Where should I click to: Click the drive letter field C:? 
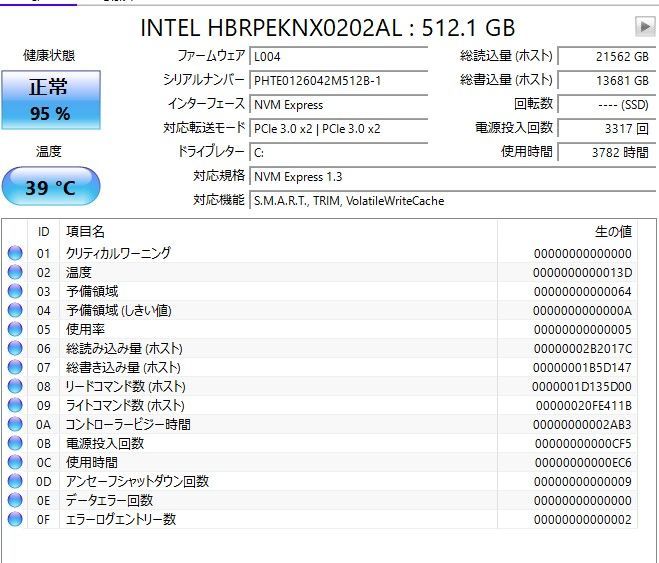(x=339, y=152)
